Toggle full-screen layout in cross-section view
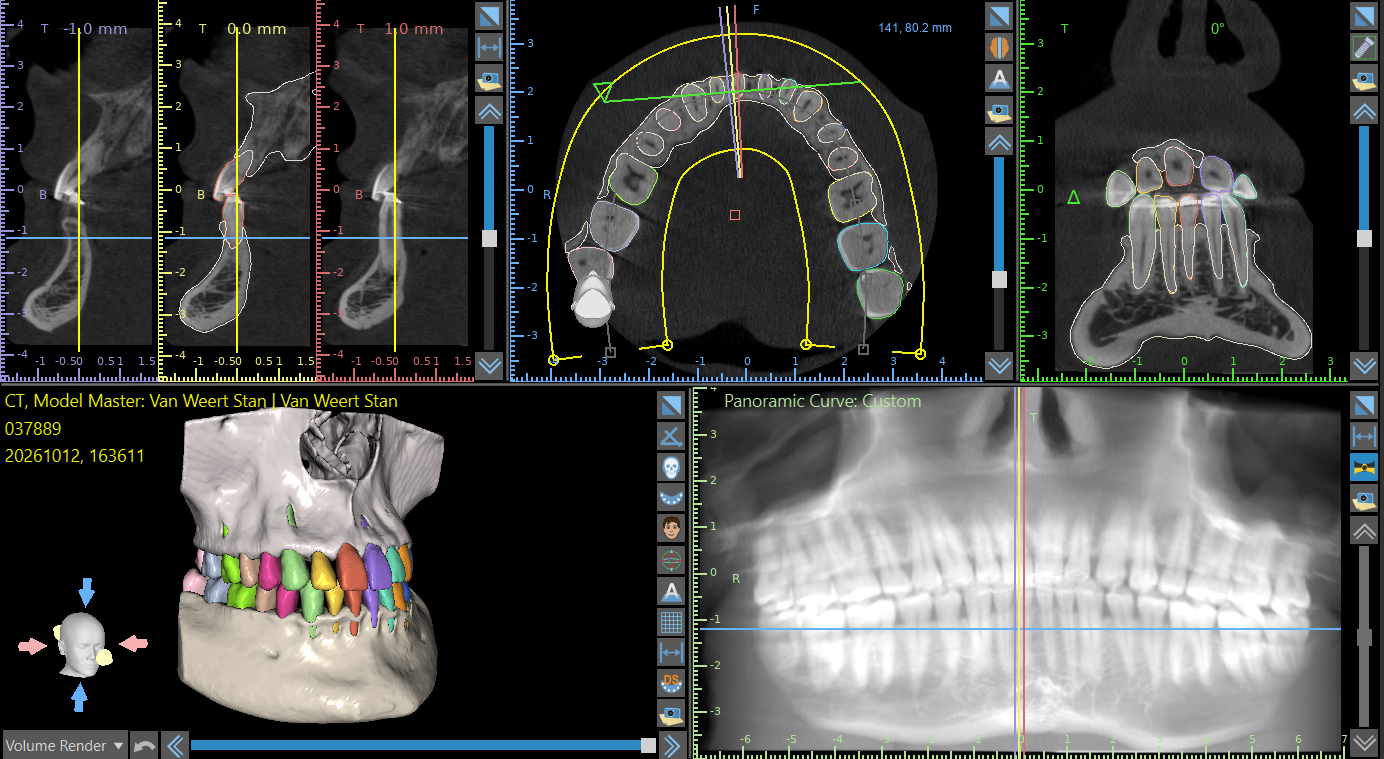Viewport: 1384px width, 759px height. [x=489, y=16]
